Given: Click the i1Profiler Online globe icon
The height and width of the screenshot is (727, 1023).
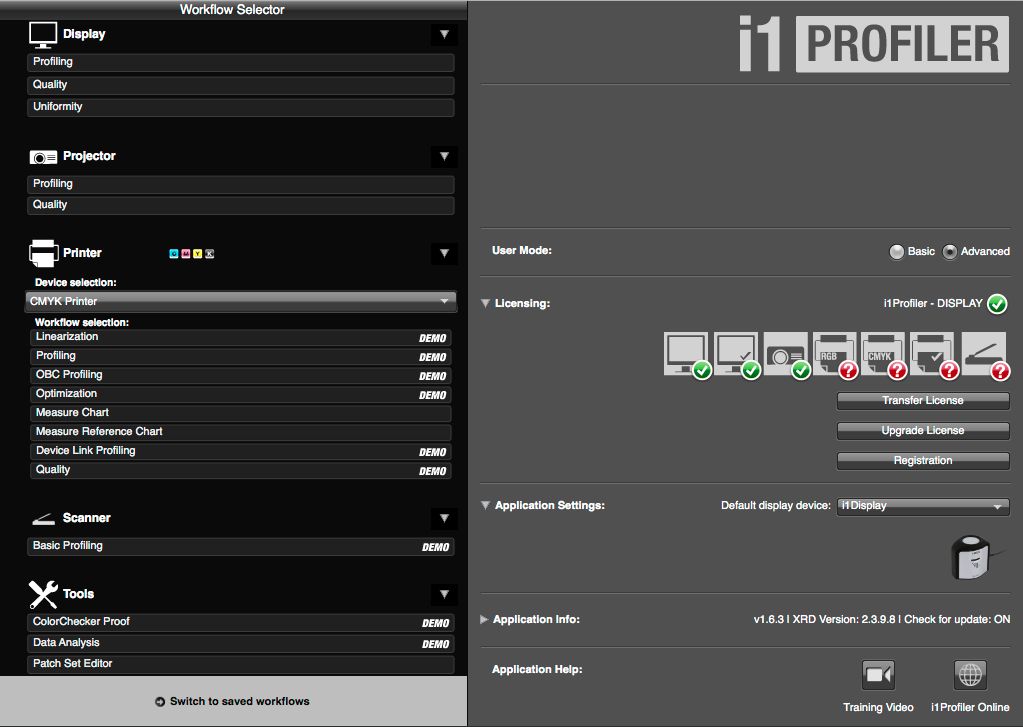Looking at the screenshot, I should (x=969, y=675).
